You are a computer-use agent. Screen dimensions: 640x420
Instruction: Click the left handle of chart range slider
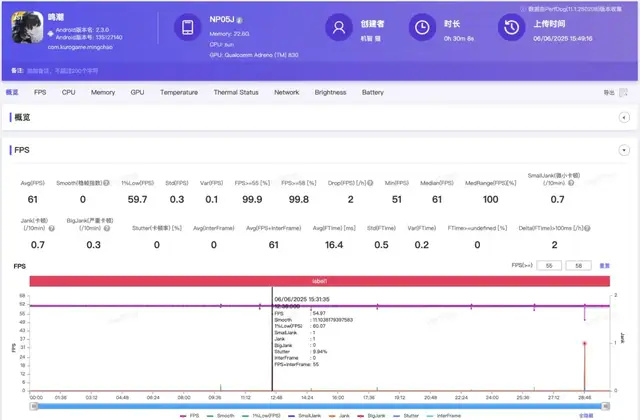(35, 406)
